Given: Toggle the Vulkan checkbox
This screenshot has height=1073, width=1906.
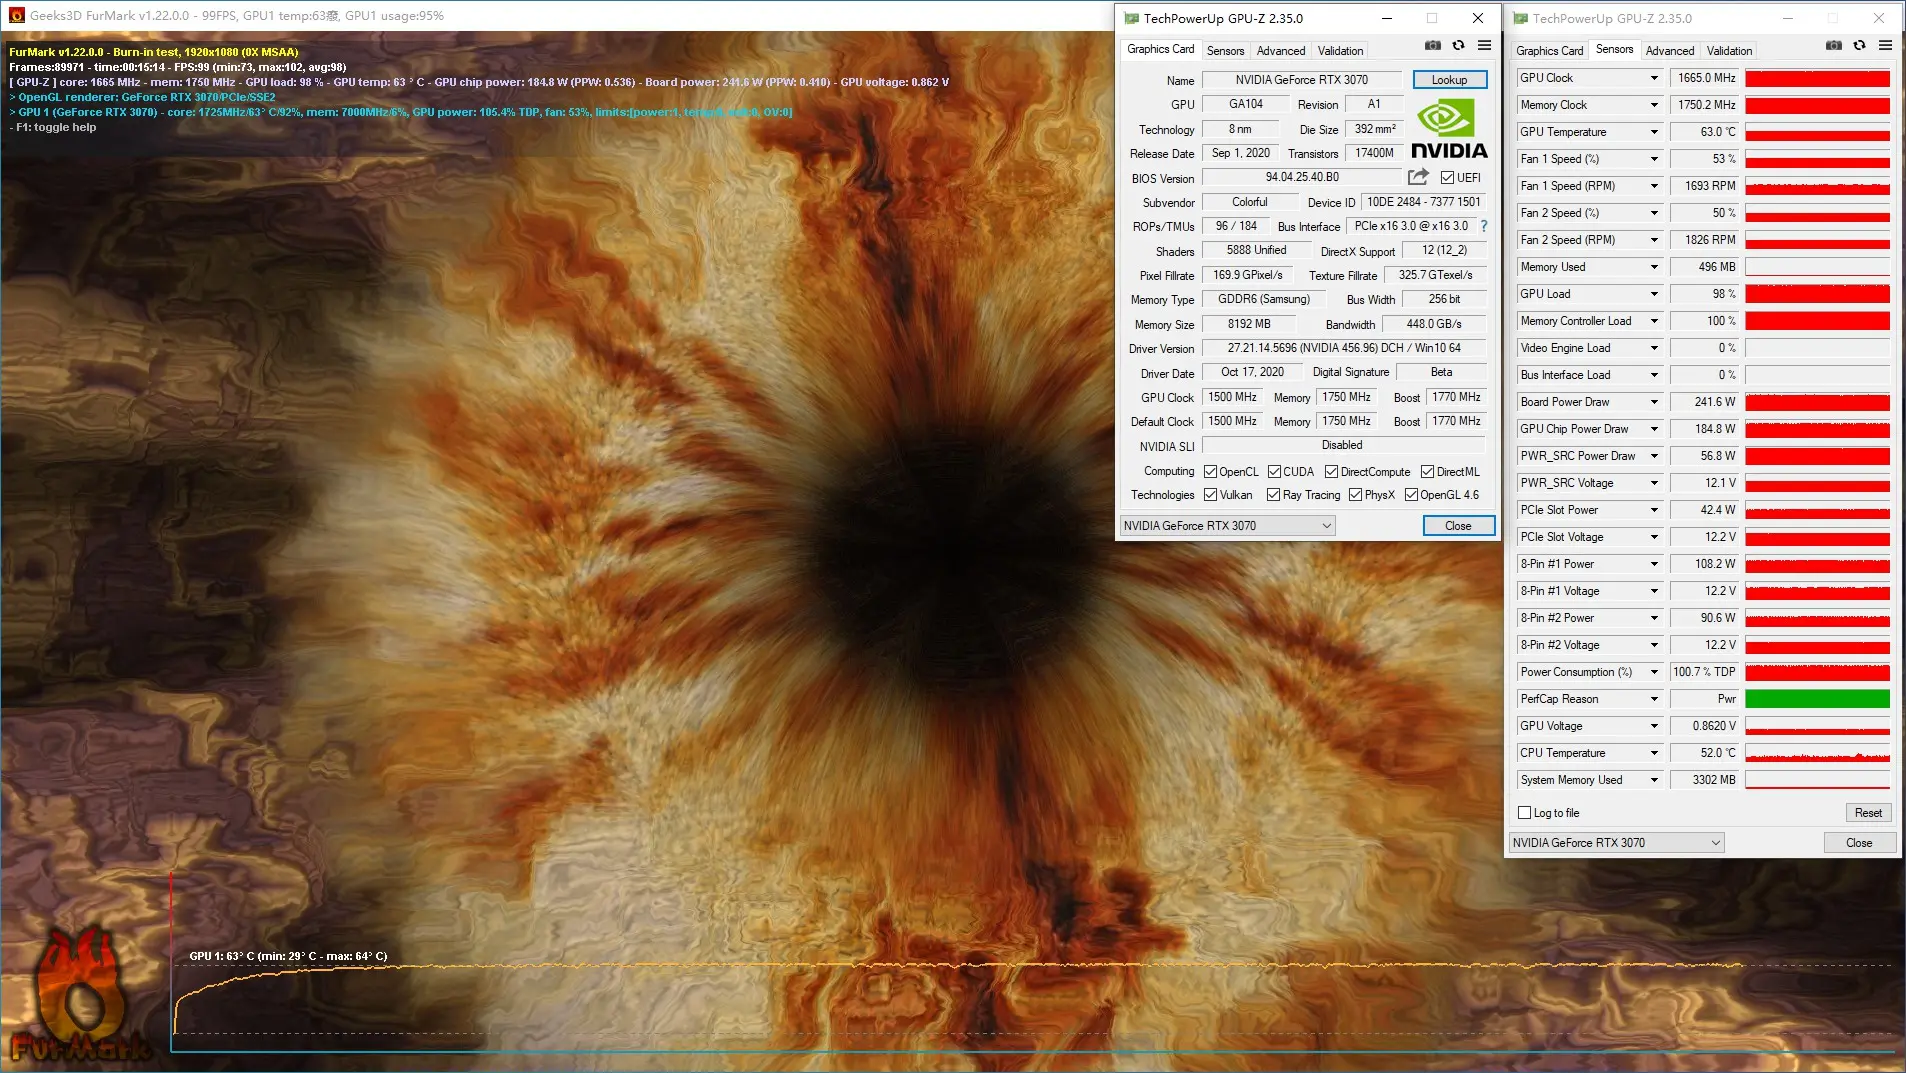Looking at the screenshot, I should [x=1210, y=495].
